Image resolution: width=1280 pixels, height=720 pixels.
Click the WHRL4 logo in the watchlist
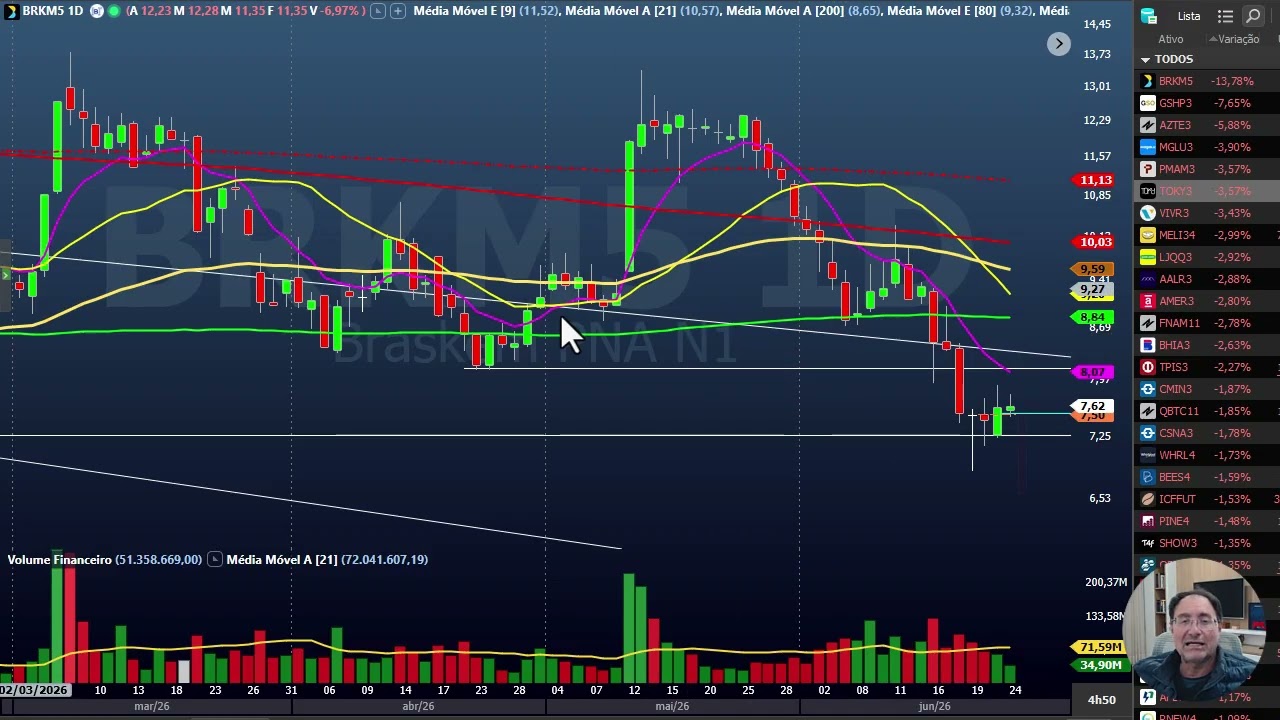click(1148, 455)
